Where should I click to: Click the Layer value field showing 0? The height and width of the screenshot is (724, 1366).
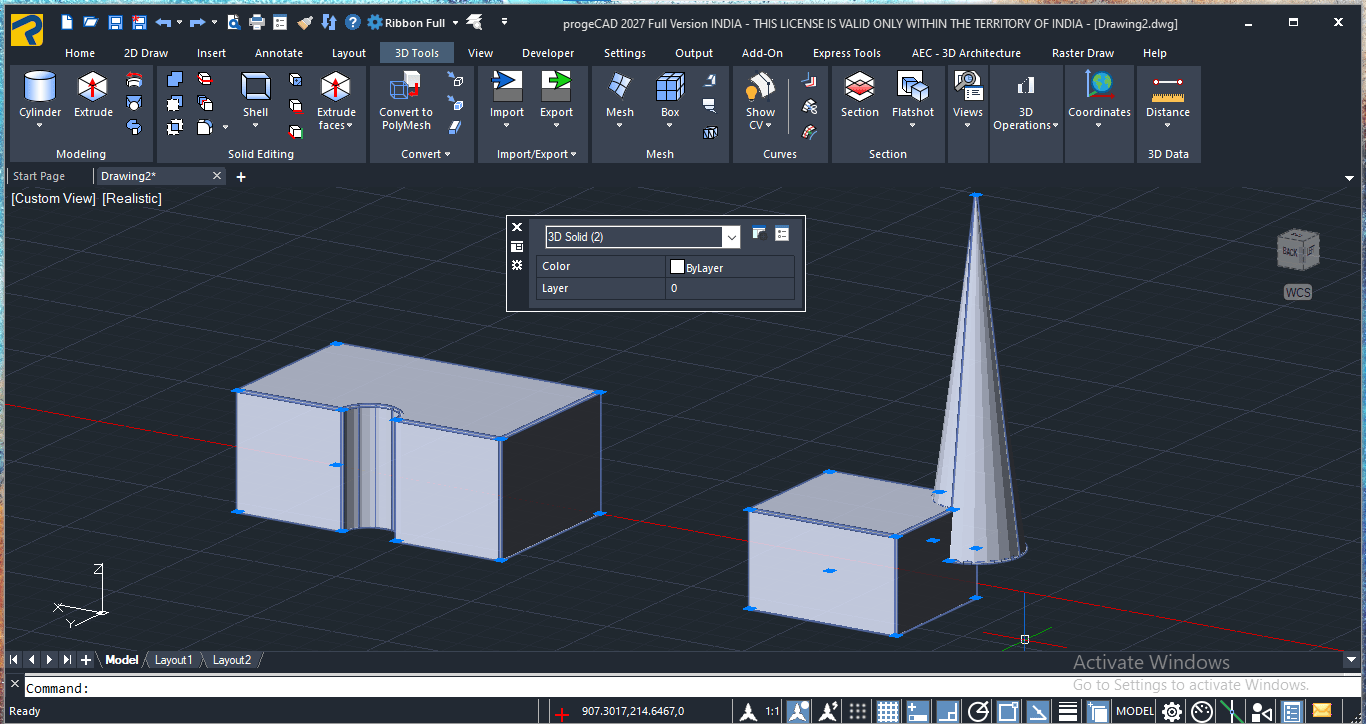(730, 288)
